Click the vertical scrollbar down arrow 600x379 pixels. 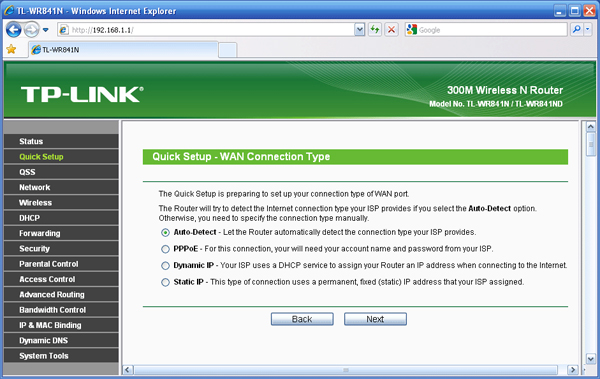click(590, 359)
